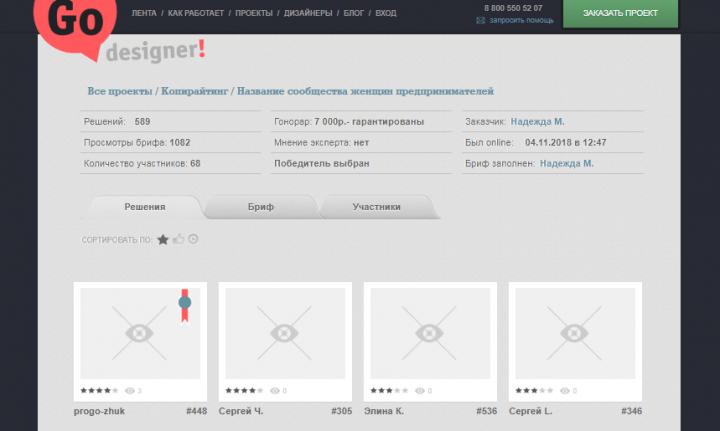
Task: Open КАК РАБОТАЕТ menu item
Action: click(x=196, y=13)
